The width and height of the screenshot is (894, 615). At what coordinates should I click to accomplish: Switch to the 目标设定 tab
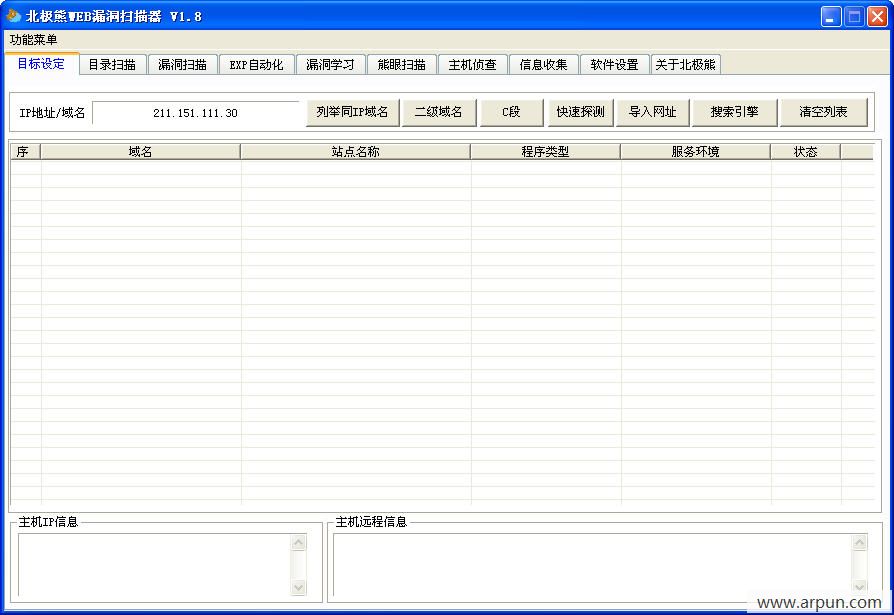(41, 63)
